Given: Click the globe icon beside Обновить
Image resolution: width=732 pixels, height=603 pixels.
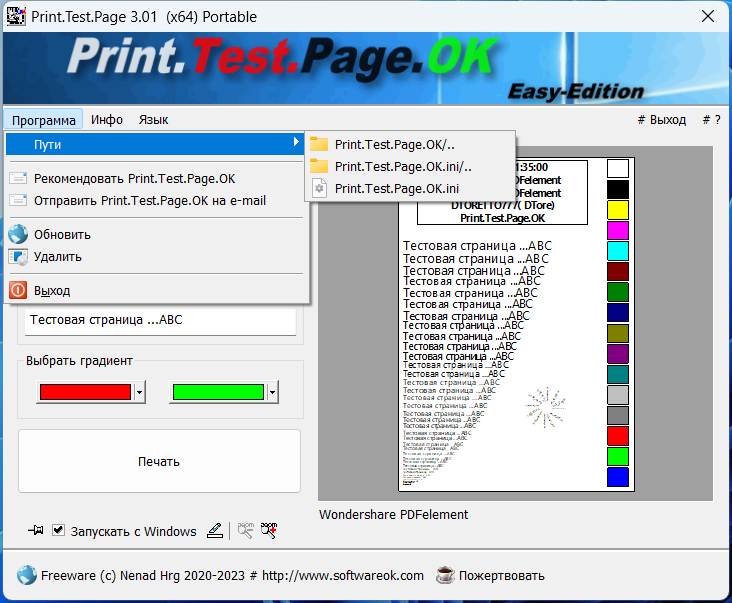Looking at the screenshot, I should [x=18, y=234].
